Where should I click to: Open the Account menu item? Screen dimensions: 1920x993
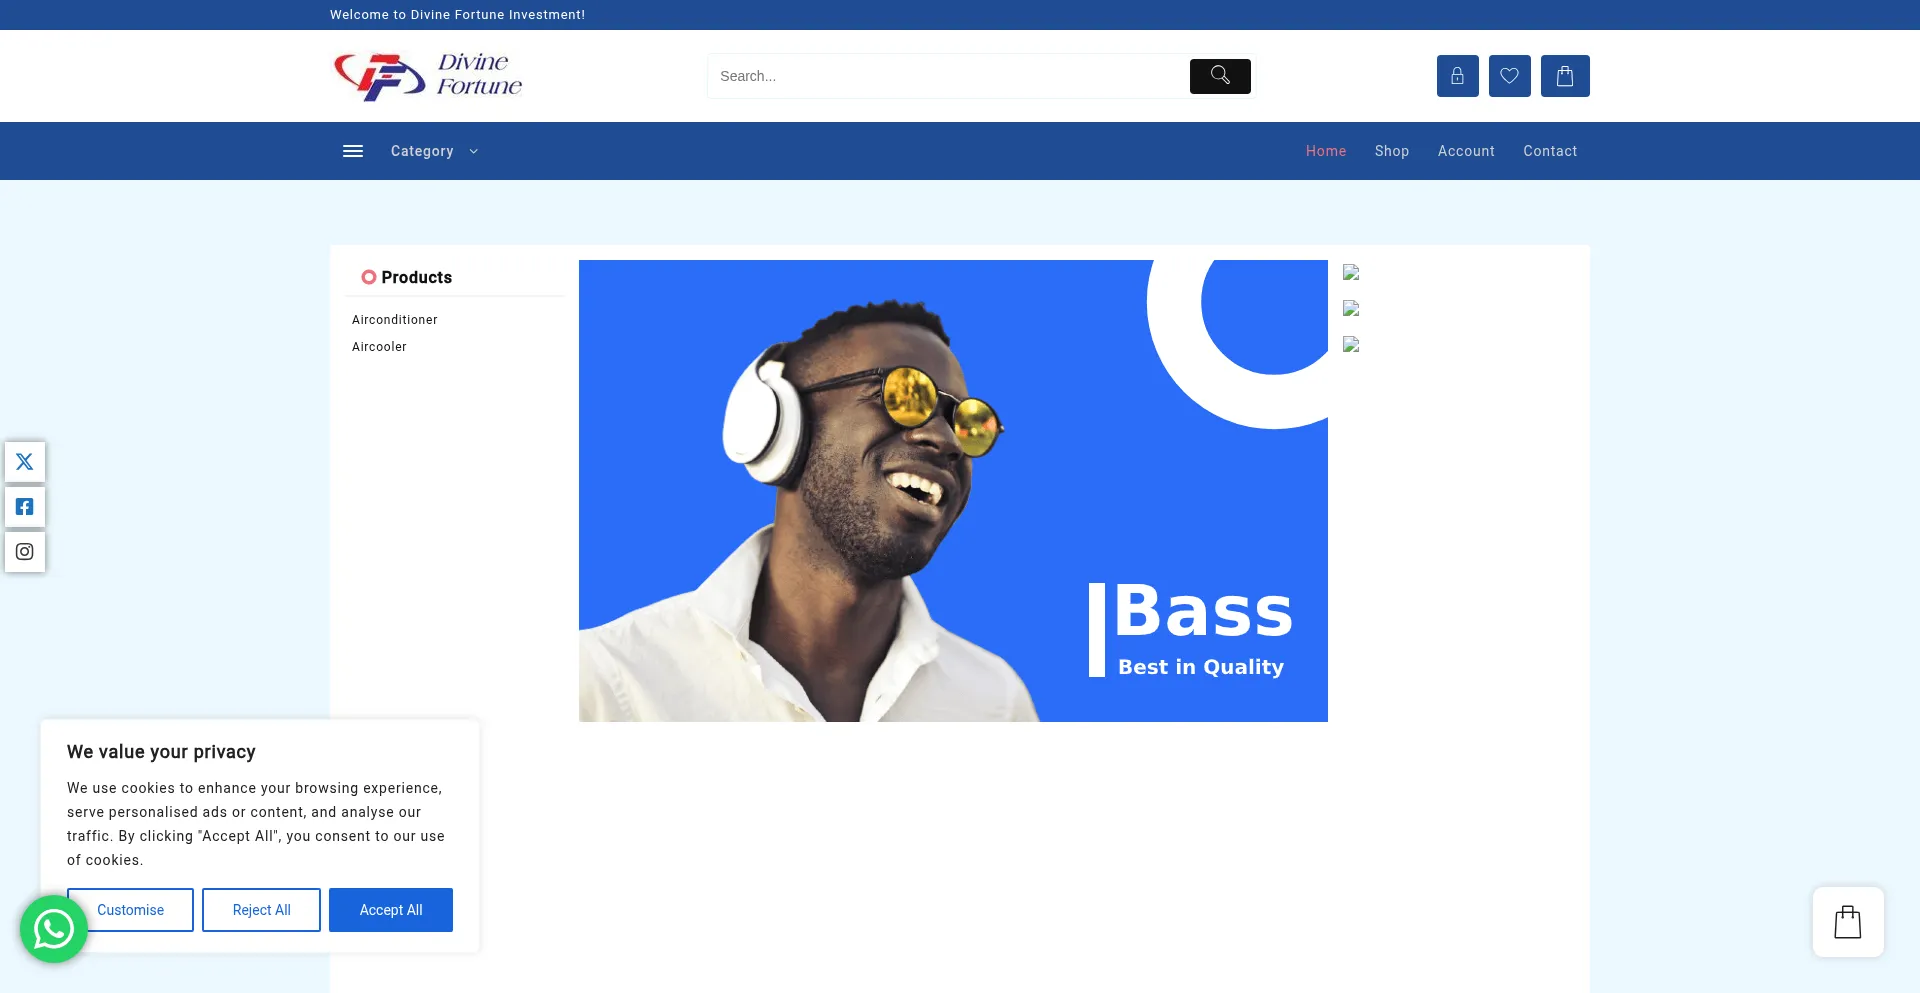[1466, 151]
